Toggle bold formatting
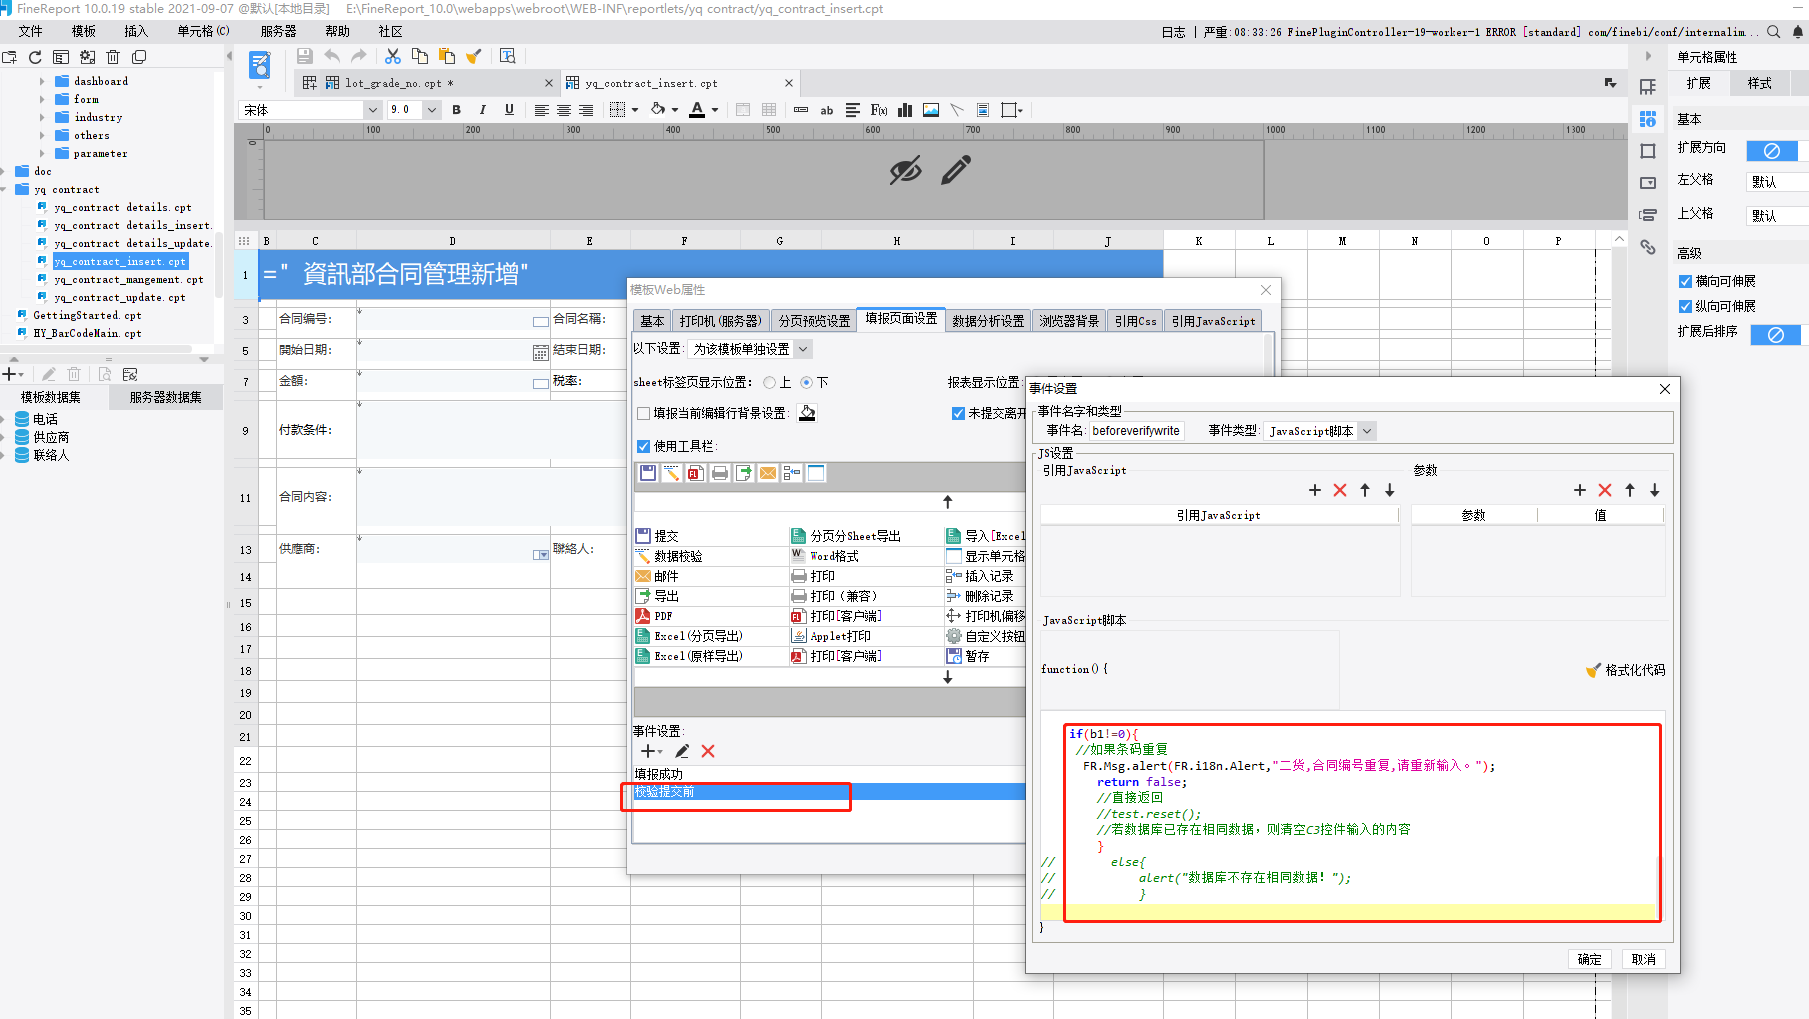Viewport: 1809px width, 1019px height. [456, 110]
